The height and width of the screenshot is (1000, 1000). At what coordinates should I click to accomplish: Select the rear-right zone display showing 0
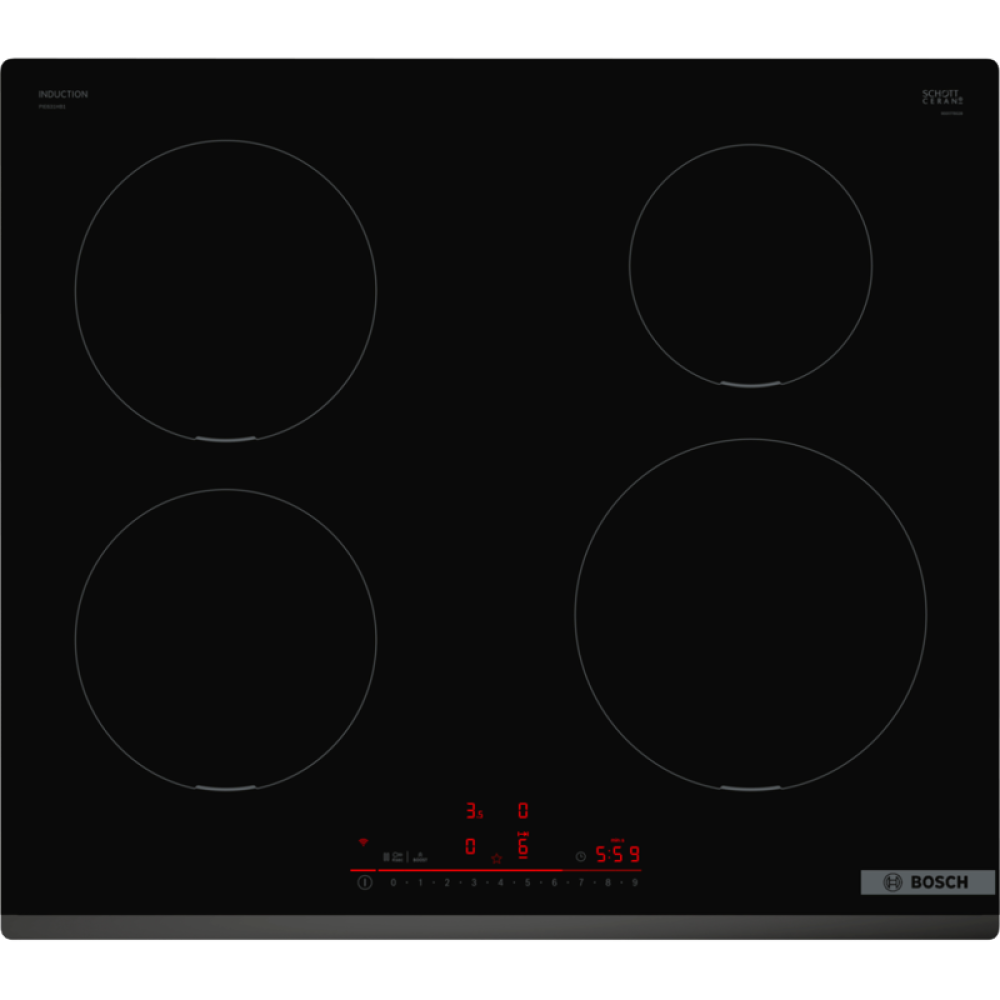pos(522,811)
